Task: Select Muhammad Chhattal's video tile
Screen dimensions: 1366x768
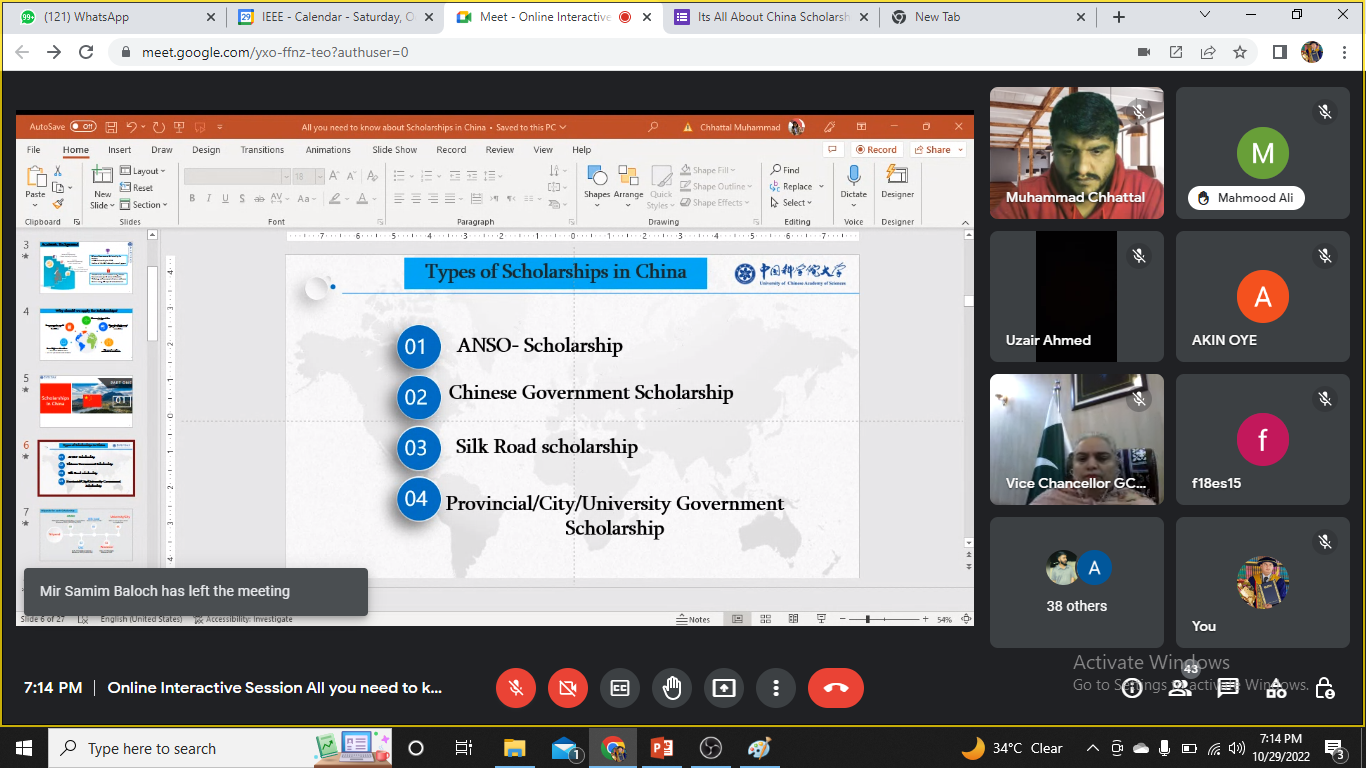Action: click(x=1076, y=153)
